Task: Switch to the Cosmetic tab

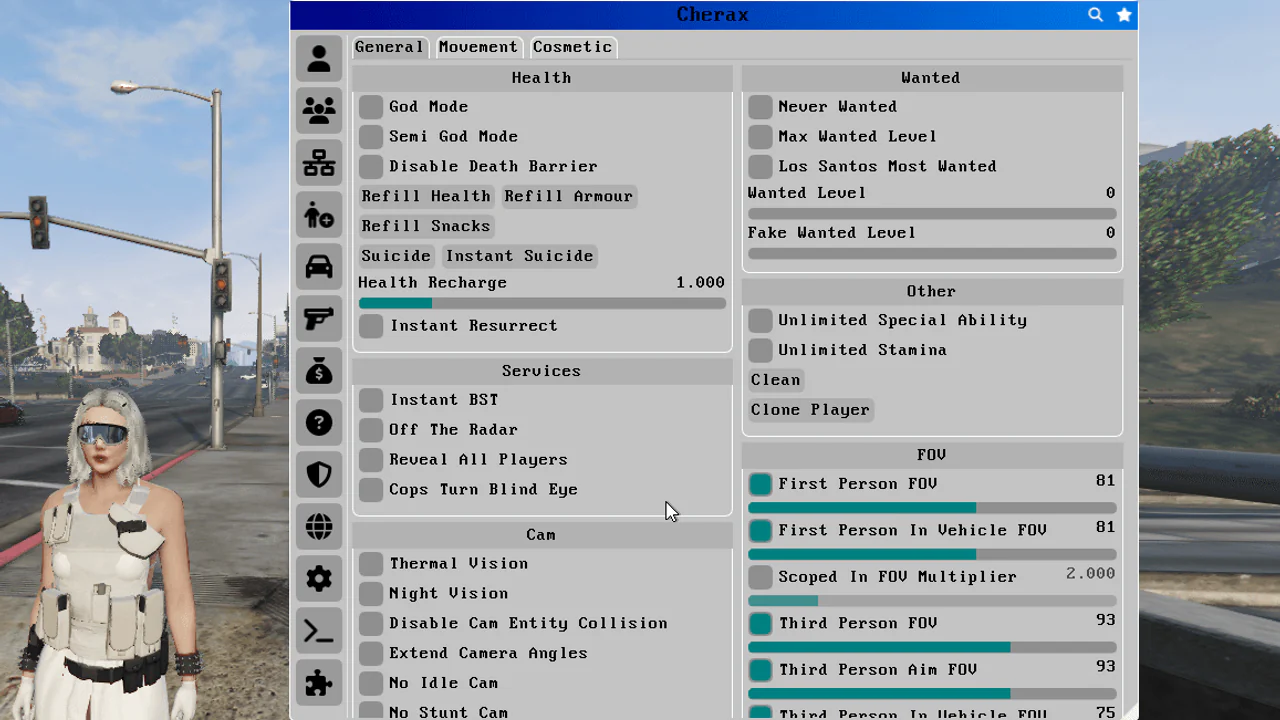Action: pyautogui.click(x=572, y=47)
